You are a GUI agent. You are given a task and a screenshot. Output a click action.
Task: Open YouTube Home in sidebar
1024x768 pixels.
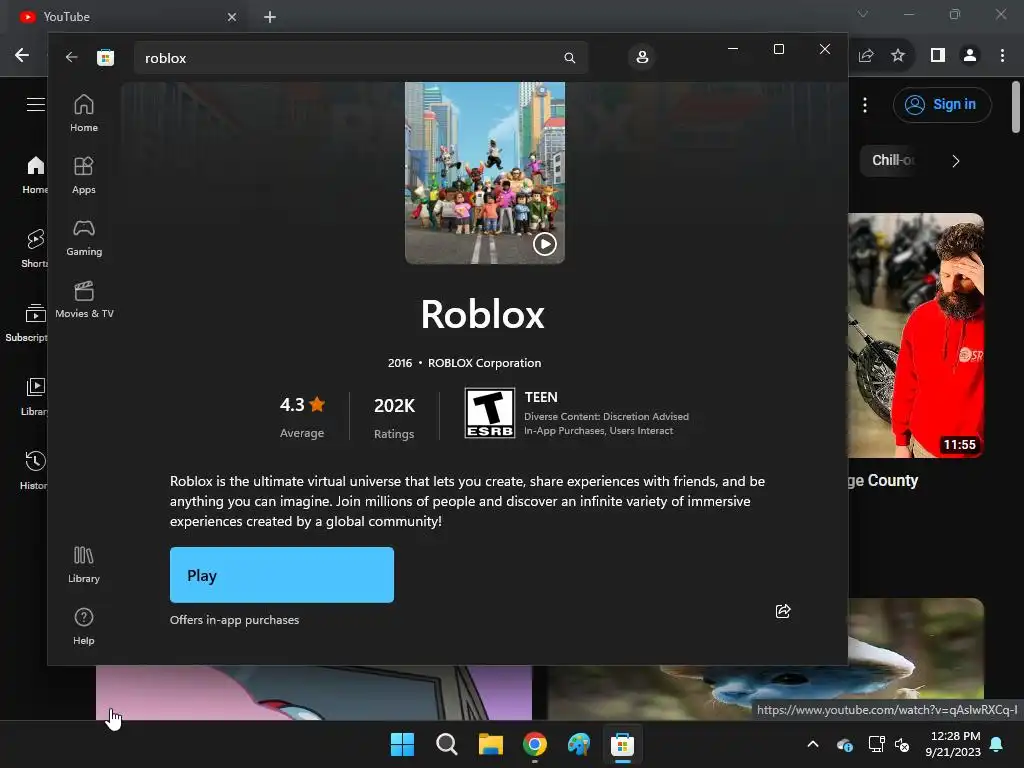(34, 175)
